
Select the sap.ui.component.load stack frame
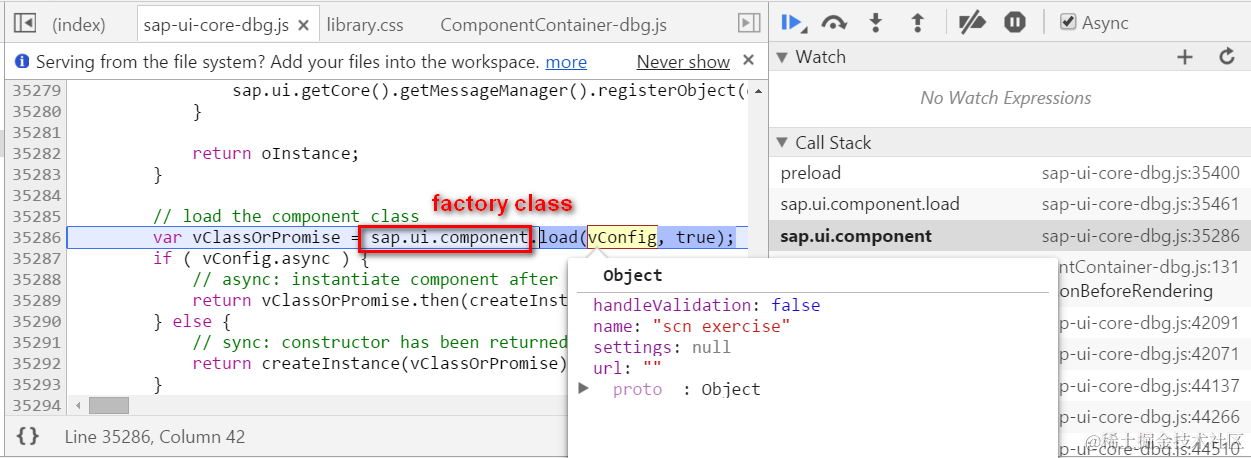[870, 204]
